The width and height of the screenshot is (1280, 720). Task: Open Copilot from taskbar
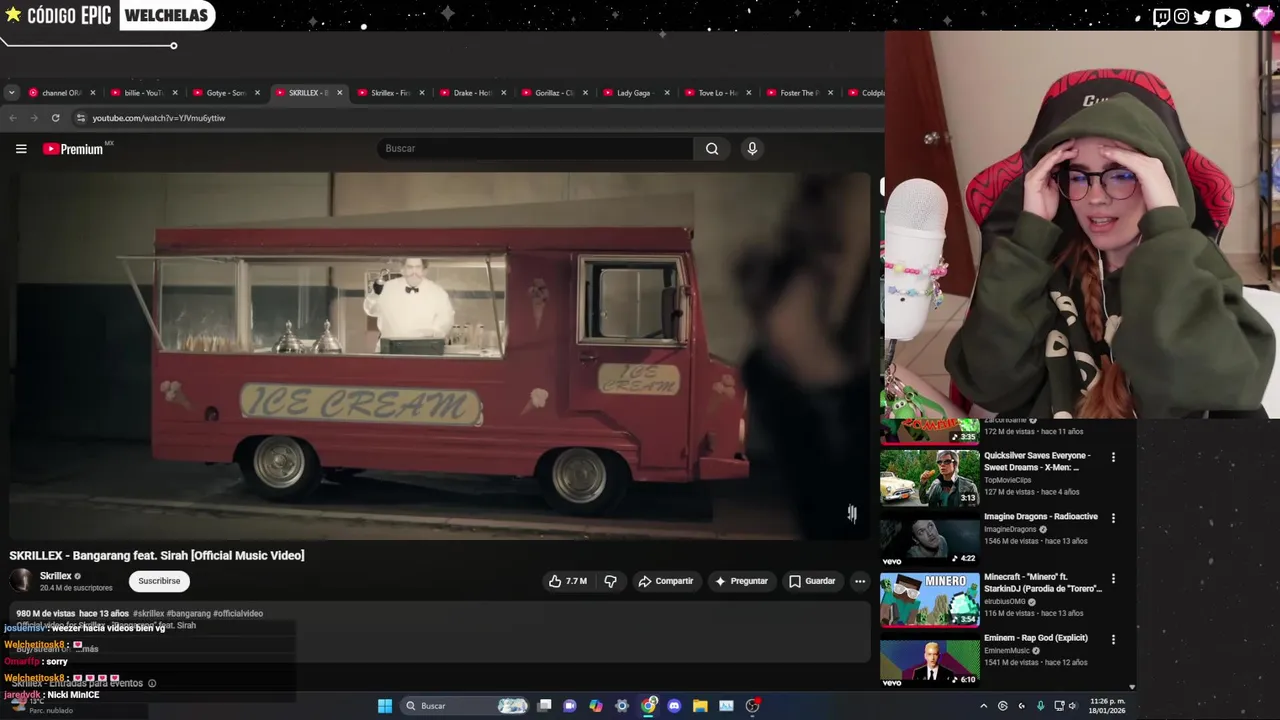[596, 706]
